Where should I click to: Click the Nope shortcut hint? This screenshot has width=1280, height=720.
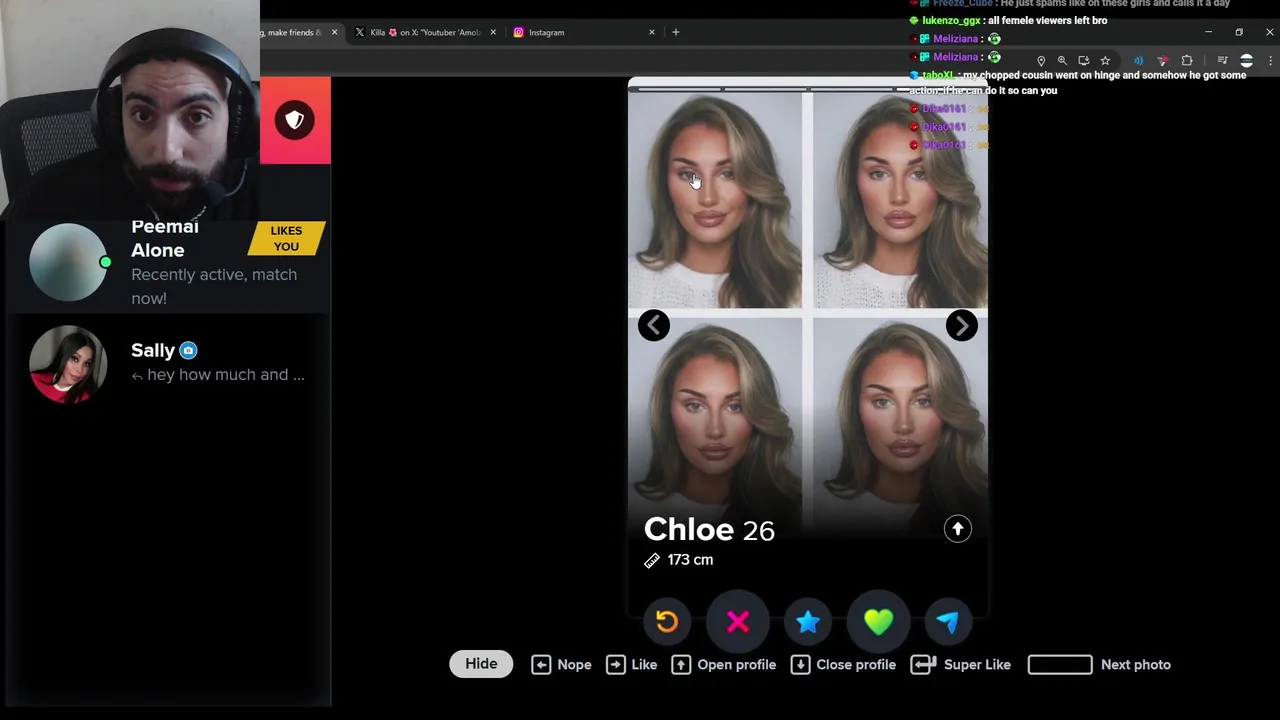coord(562,664)
